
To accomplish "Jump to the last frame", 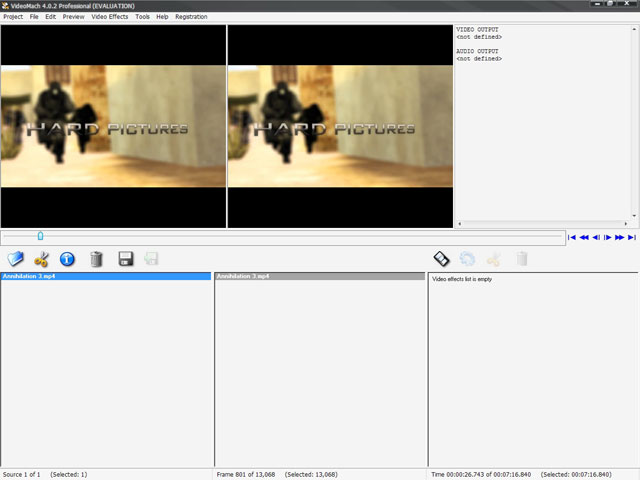I will (632, 238).
